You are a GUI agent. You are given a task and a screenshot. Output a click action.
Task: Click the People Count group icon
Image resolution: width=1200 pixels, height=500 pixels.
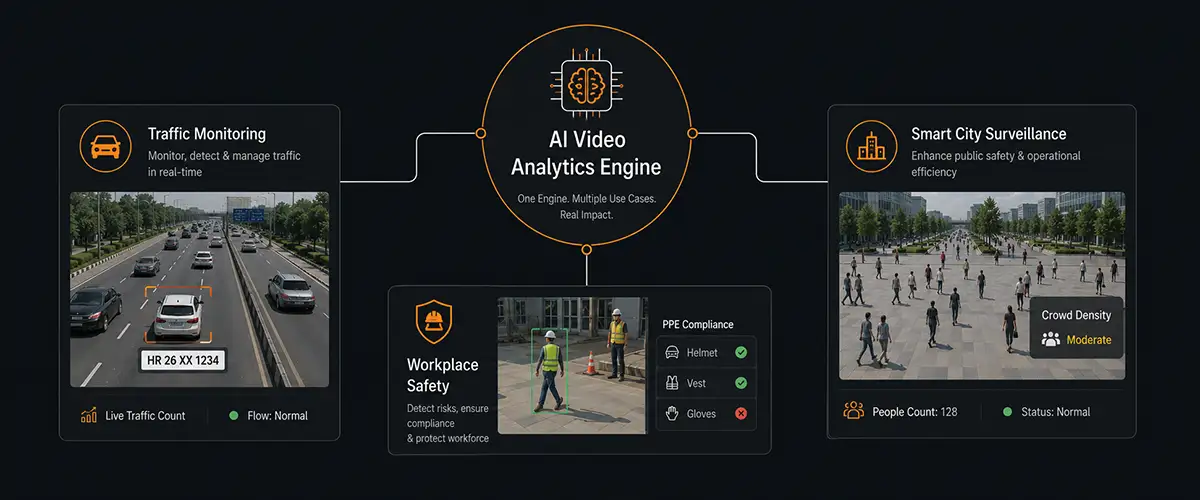pos(853,411)
